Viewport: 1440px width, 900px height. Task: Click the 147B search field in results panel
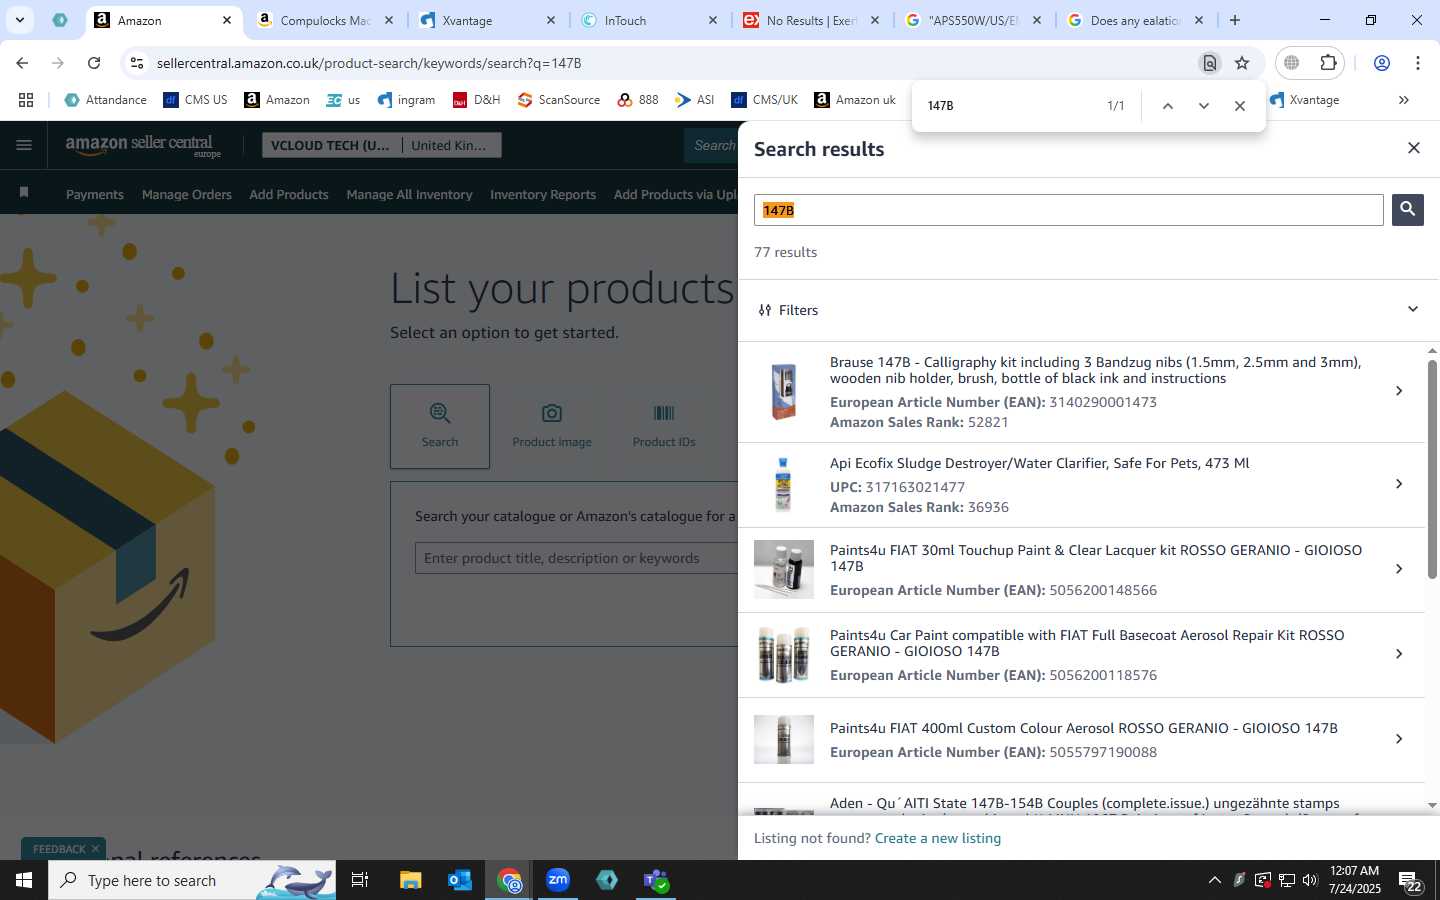point(1068,210)
